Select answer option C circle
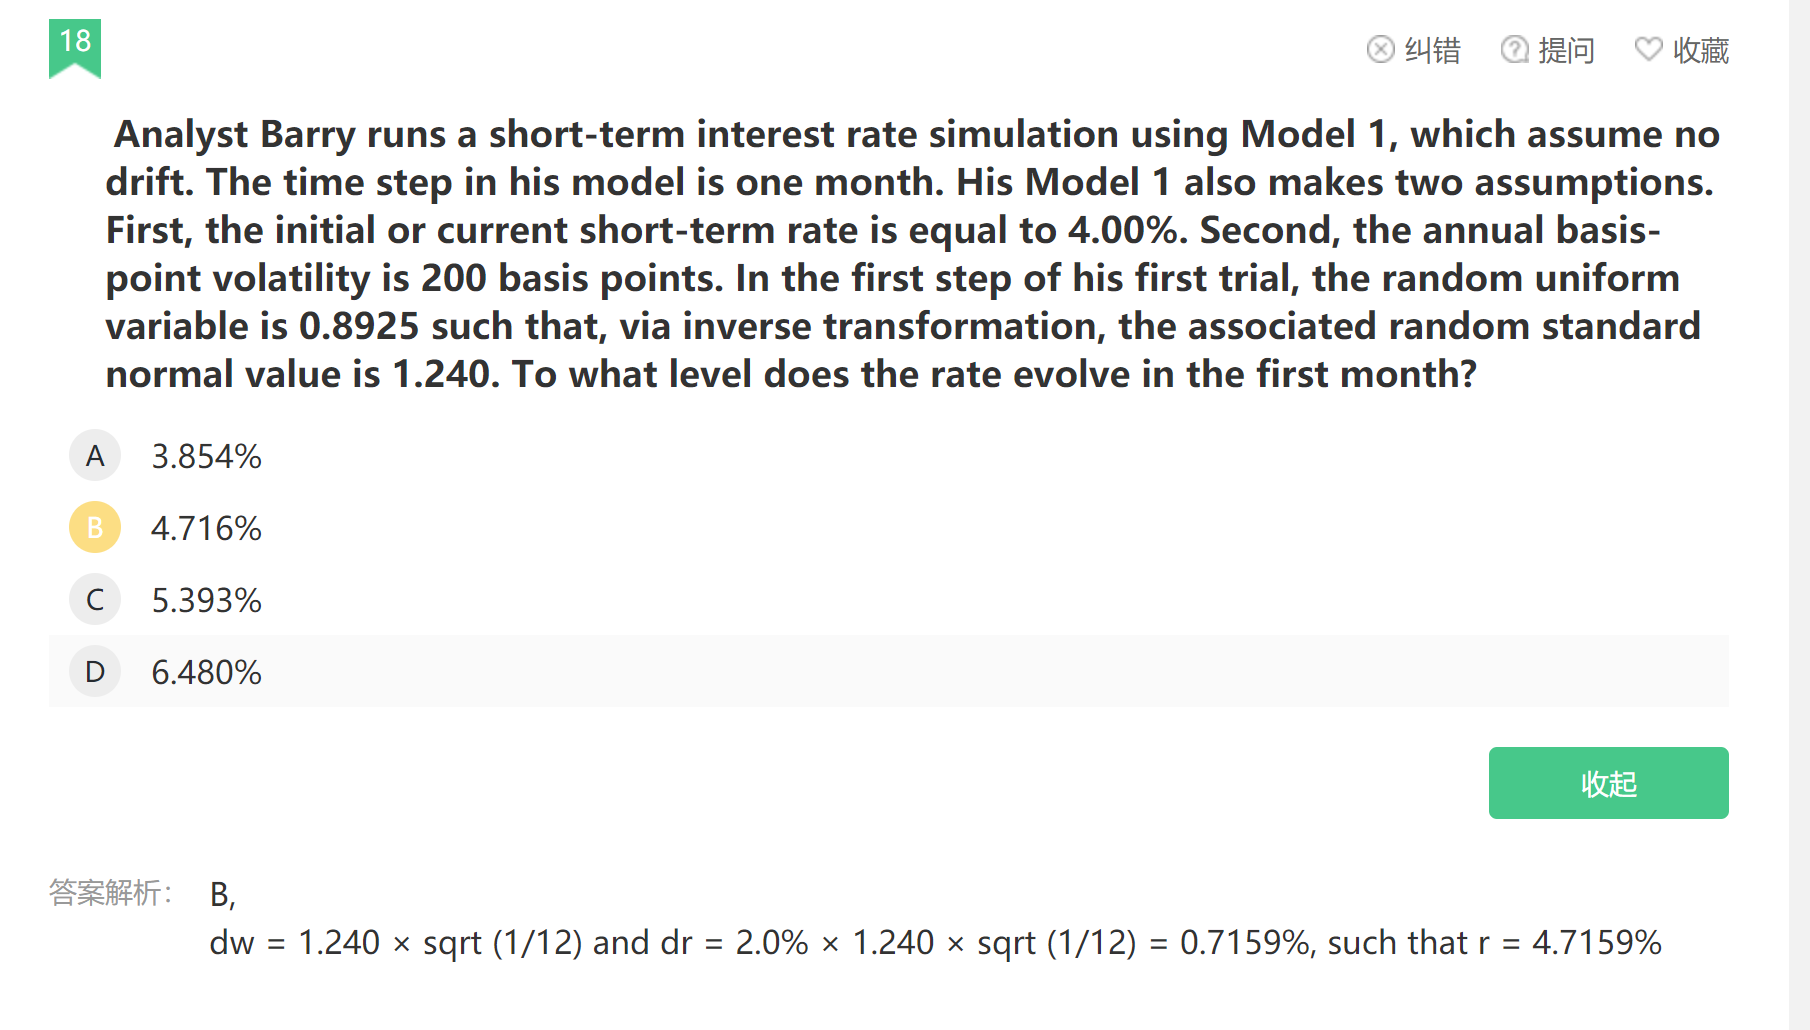 coord(95,600)
